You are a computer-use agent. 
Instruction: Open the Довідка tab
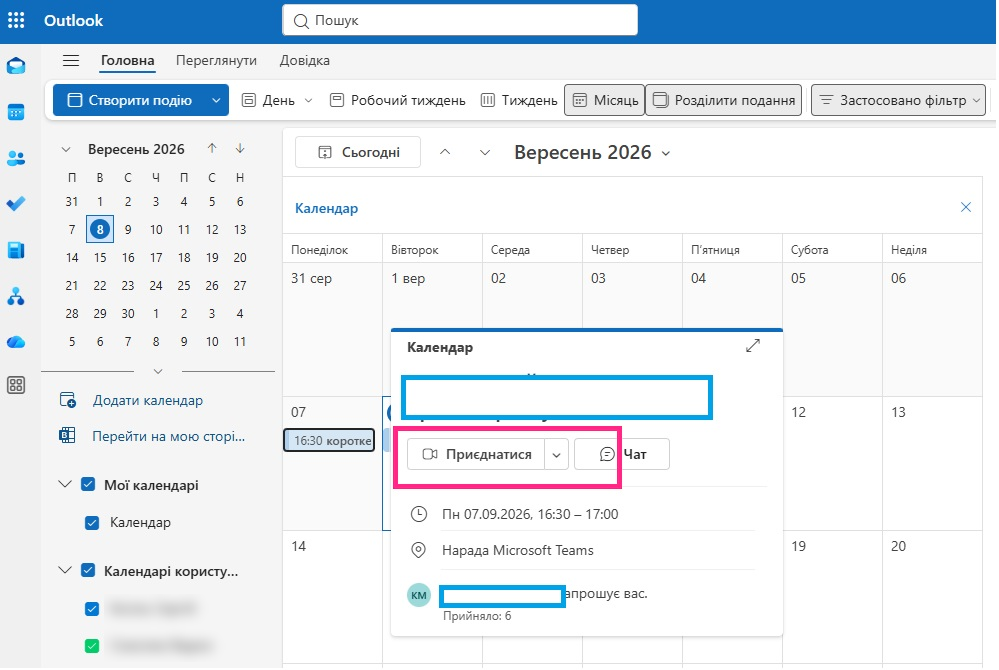305,61
